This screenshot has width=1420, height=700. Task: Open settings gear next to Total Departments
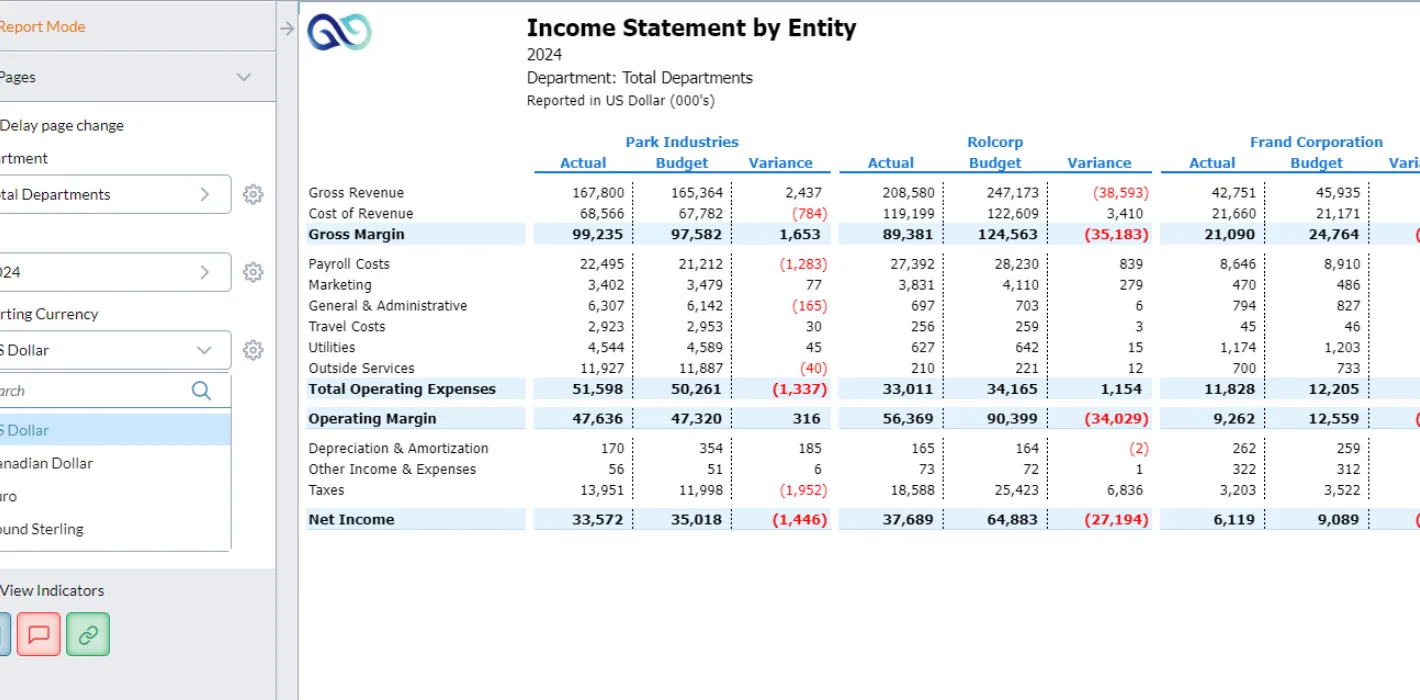pos(253,195)
